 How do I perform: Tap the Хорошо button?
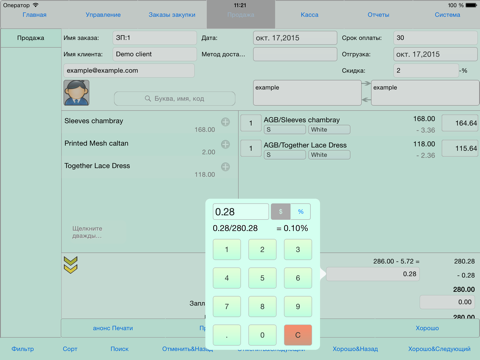coord(427,328)
